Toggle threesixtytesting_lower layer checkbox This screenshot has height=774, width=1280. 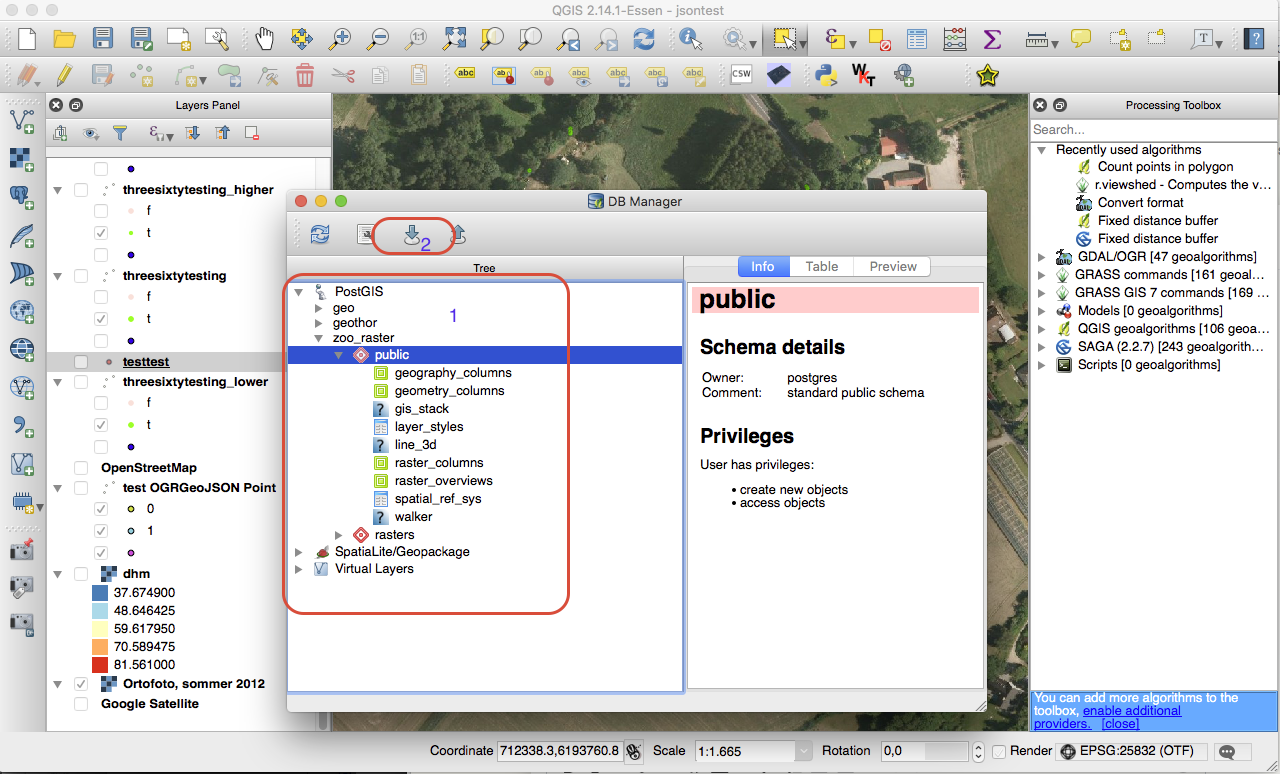pos(81,382)
